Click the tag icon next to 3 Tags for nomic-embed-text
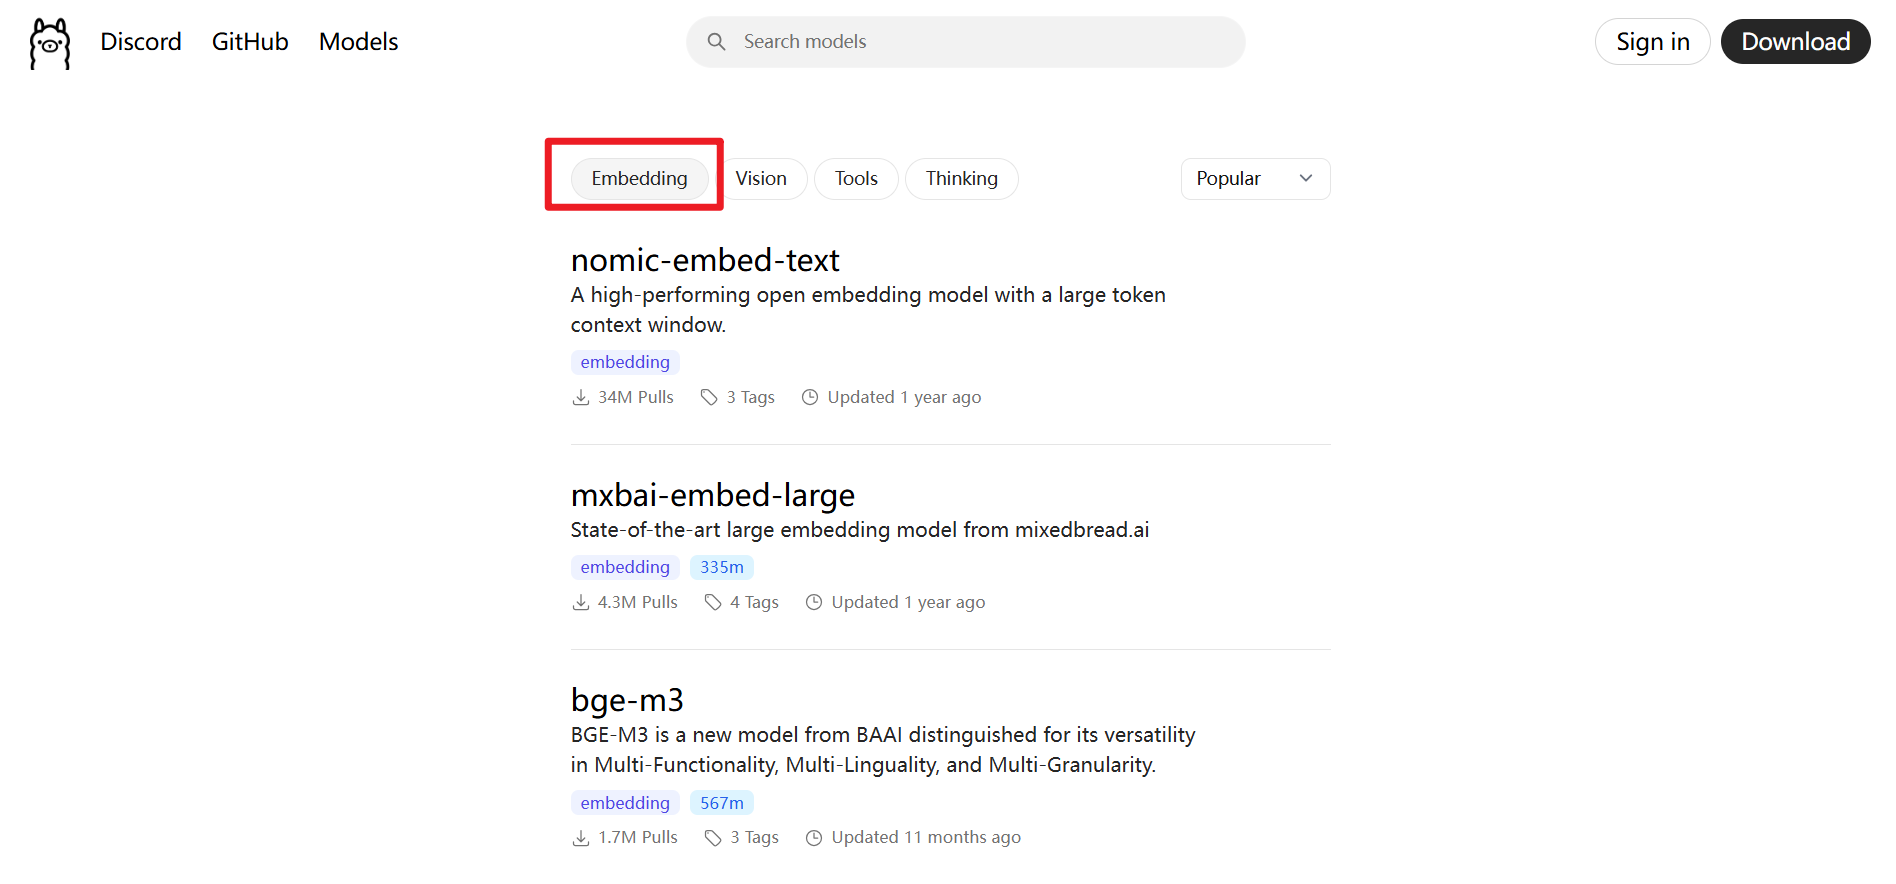The height and width of the screenshot is (884, 1896). 709,397
